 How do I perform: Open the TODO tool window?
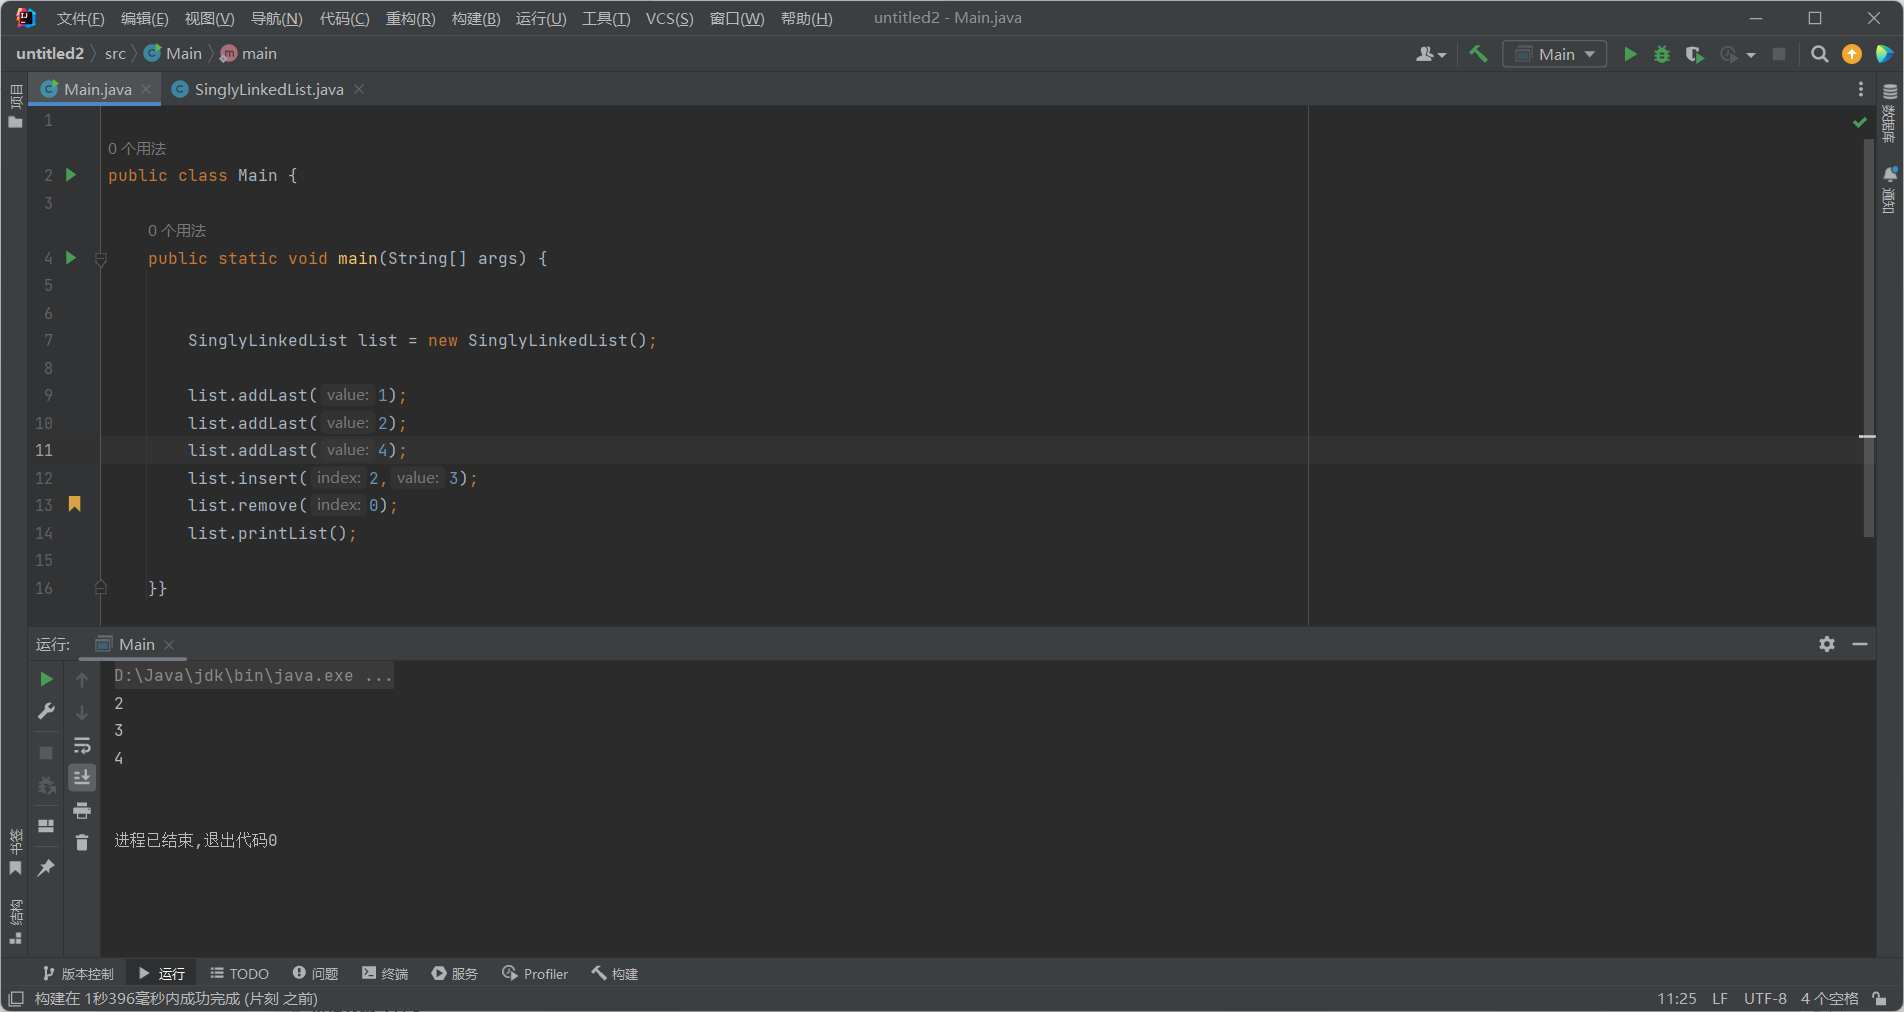240,973
